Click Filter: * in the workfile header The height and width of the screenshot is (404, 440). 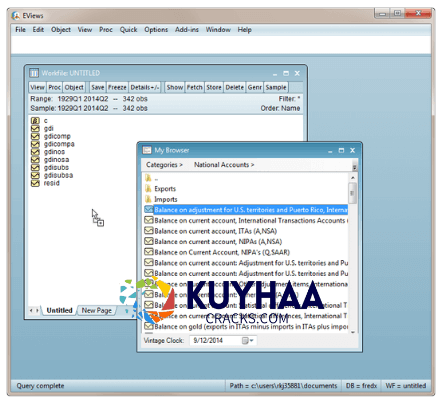point(289,99)
